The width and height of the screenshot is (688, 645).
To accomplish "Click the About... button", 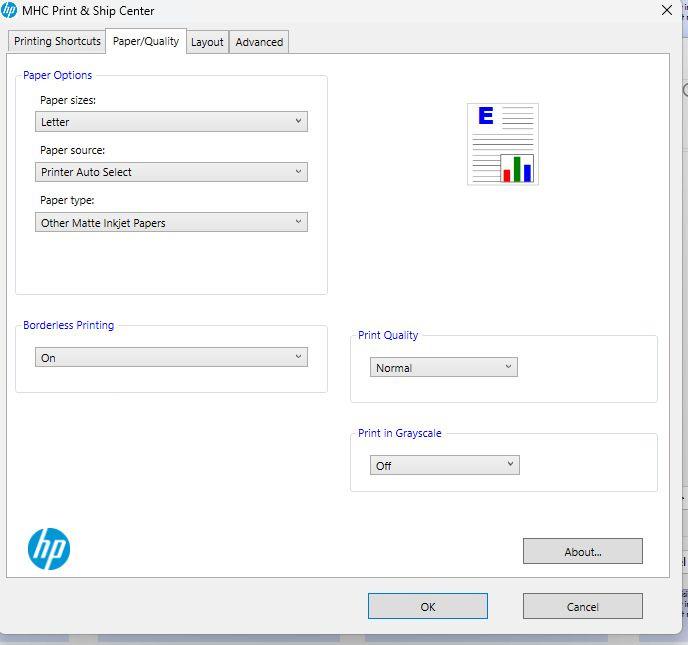I will (x=583, y=552).
